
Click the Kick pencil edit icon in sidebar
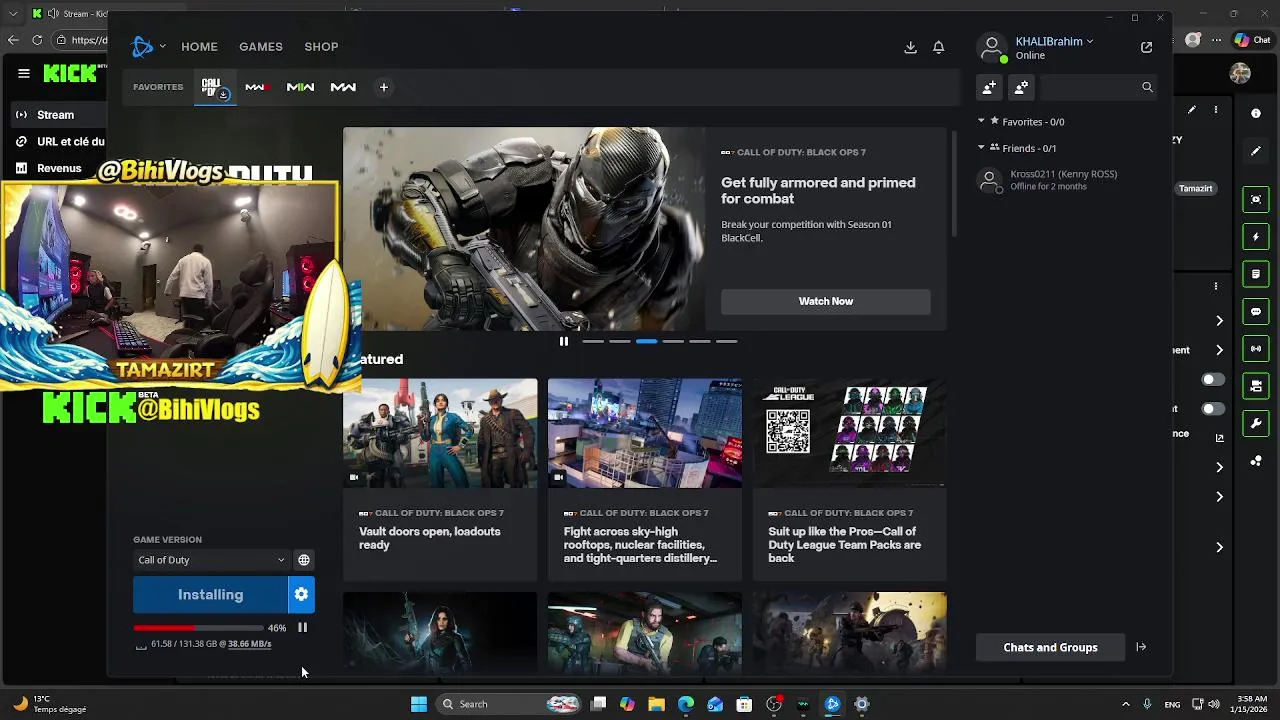coord(1256,151)
